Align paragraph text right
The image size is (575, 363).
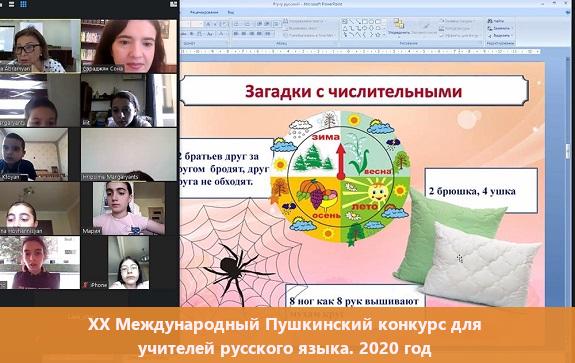click(252, 34)
